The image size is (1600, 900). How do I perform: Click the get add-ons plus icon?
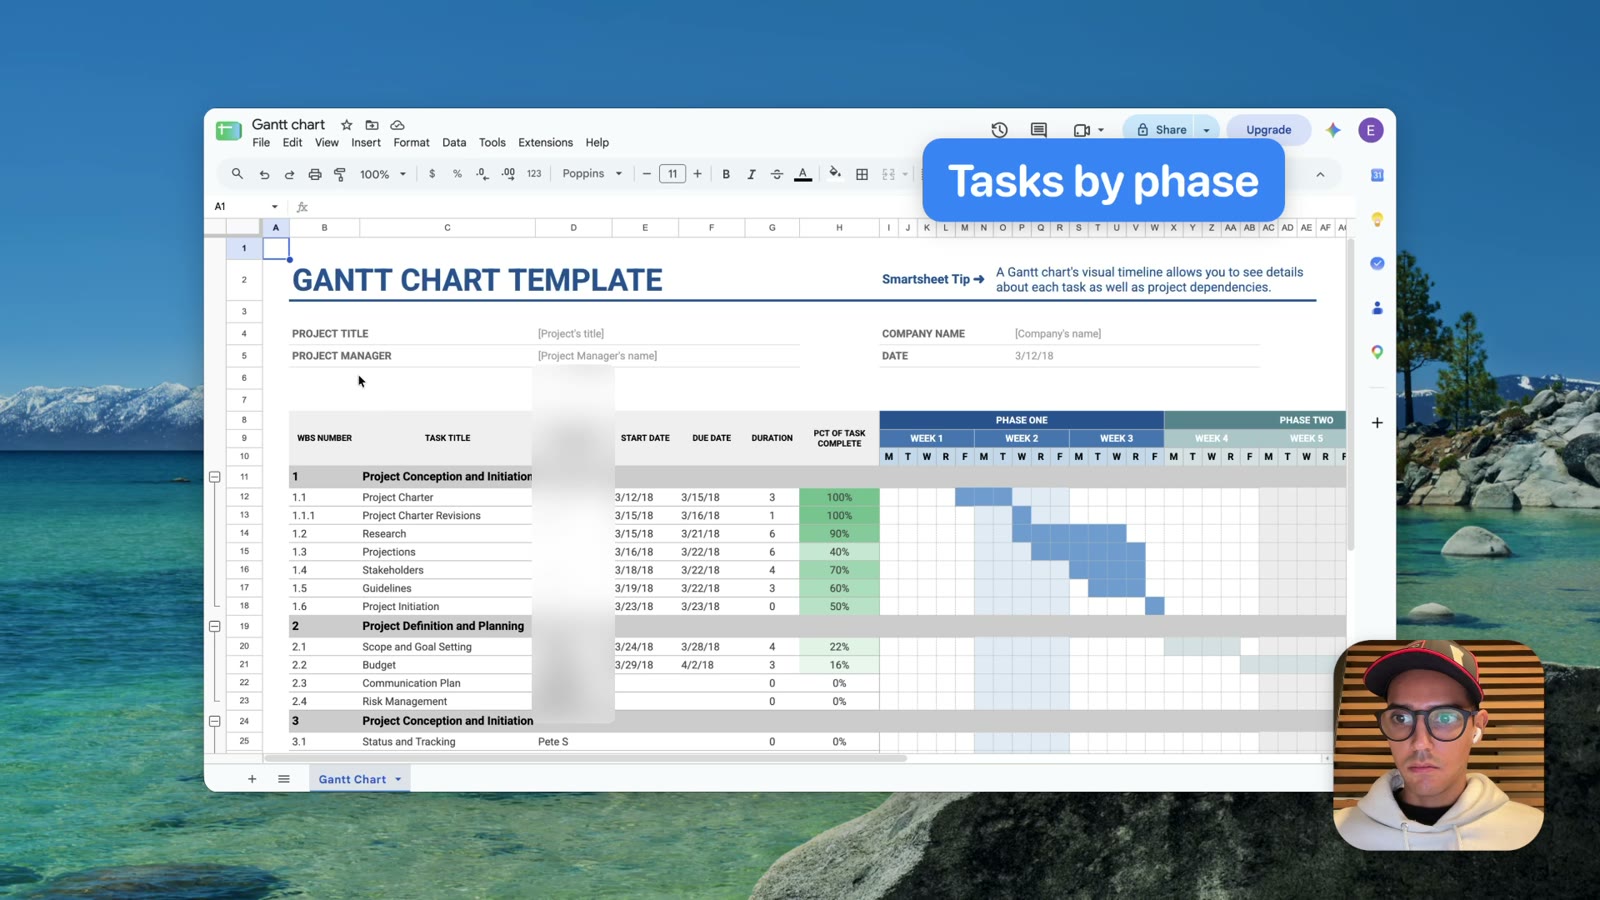point(1377,423)
